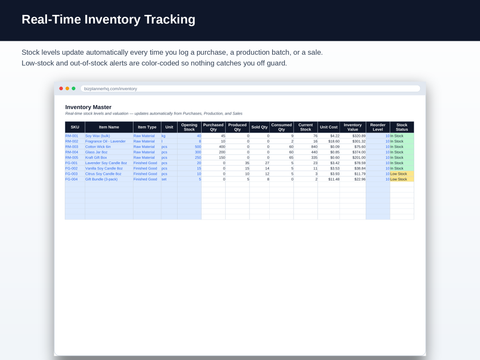Select the Unit Cost column header
480x360 pixels.
[329, 127]
